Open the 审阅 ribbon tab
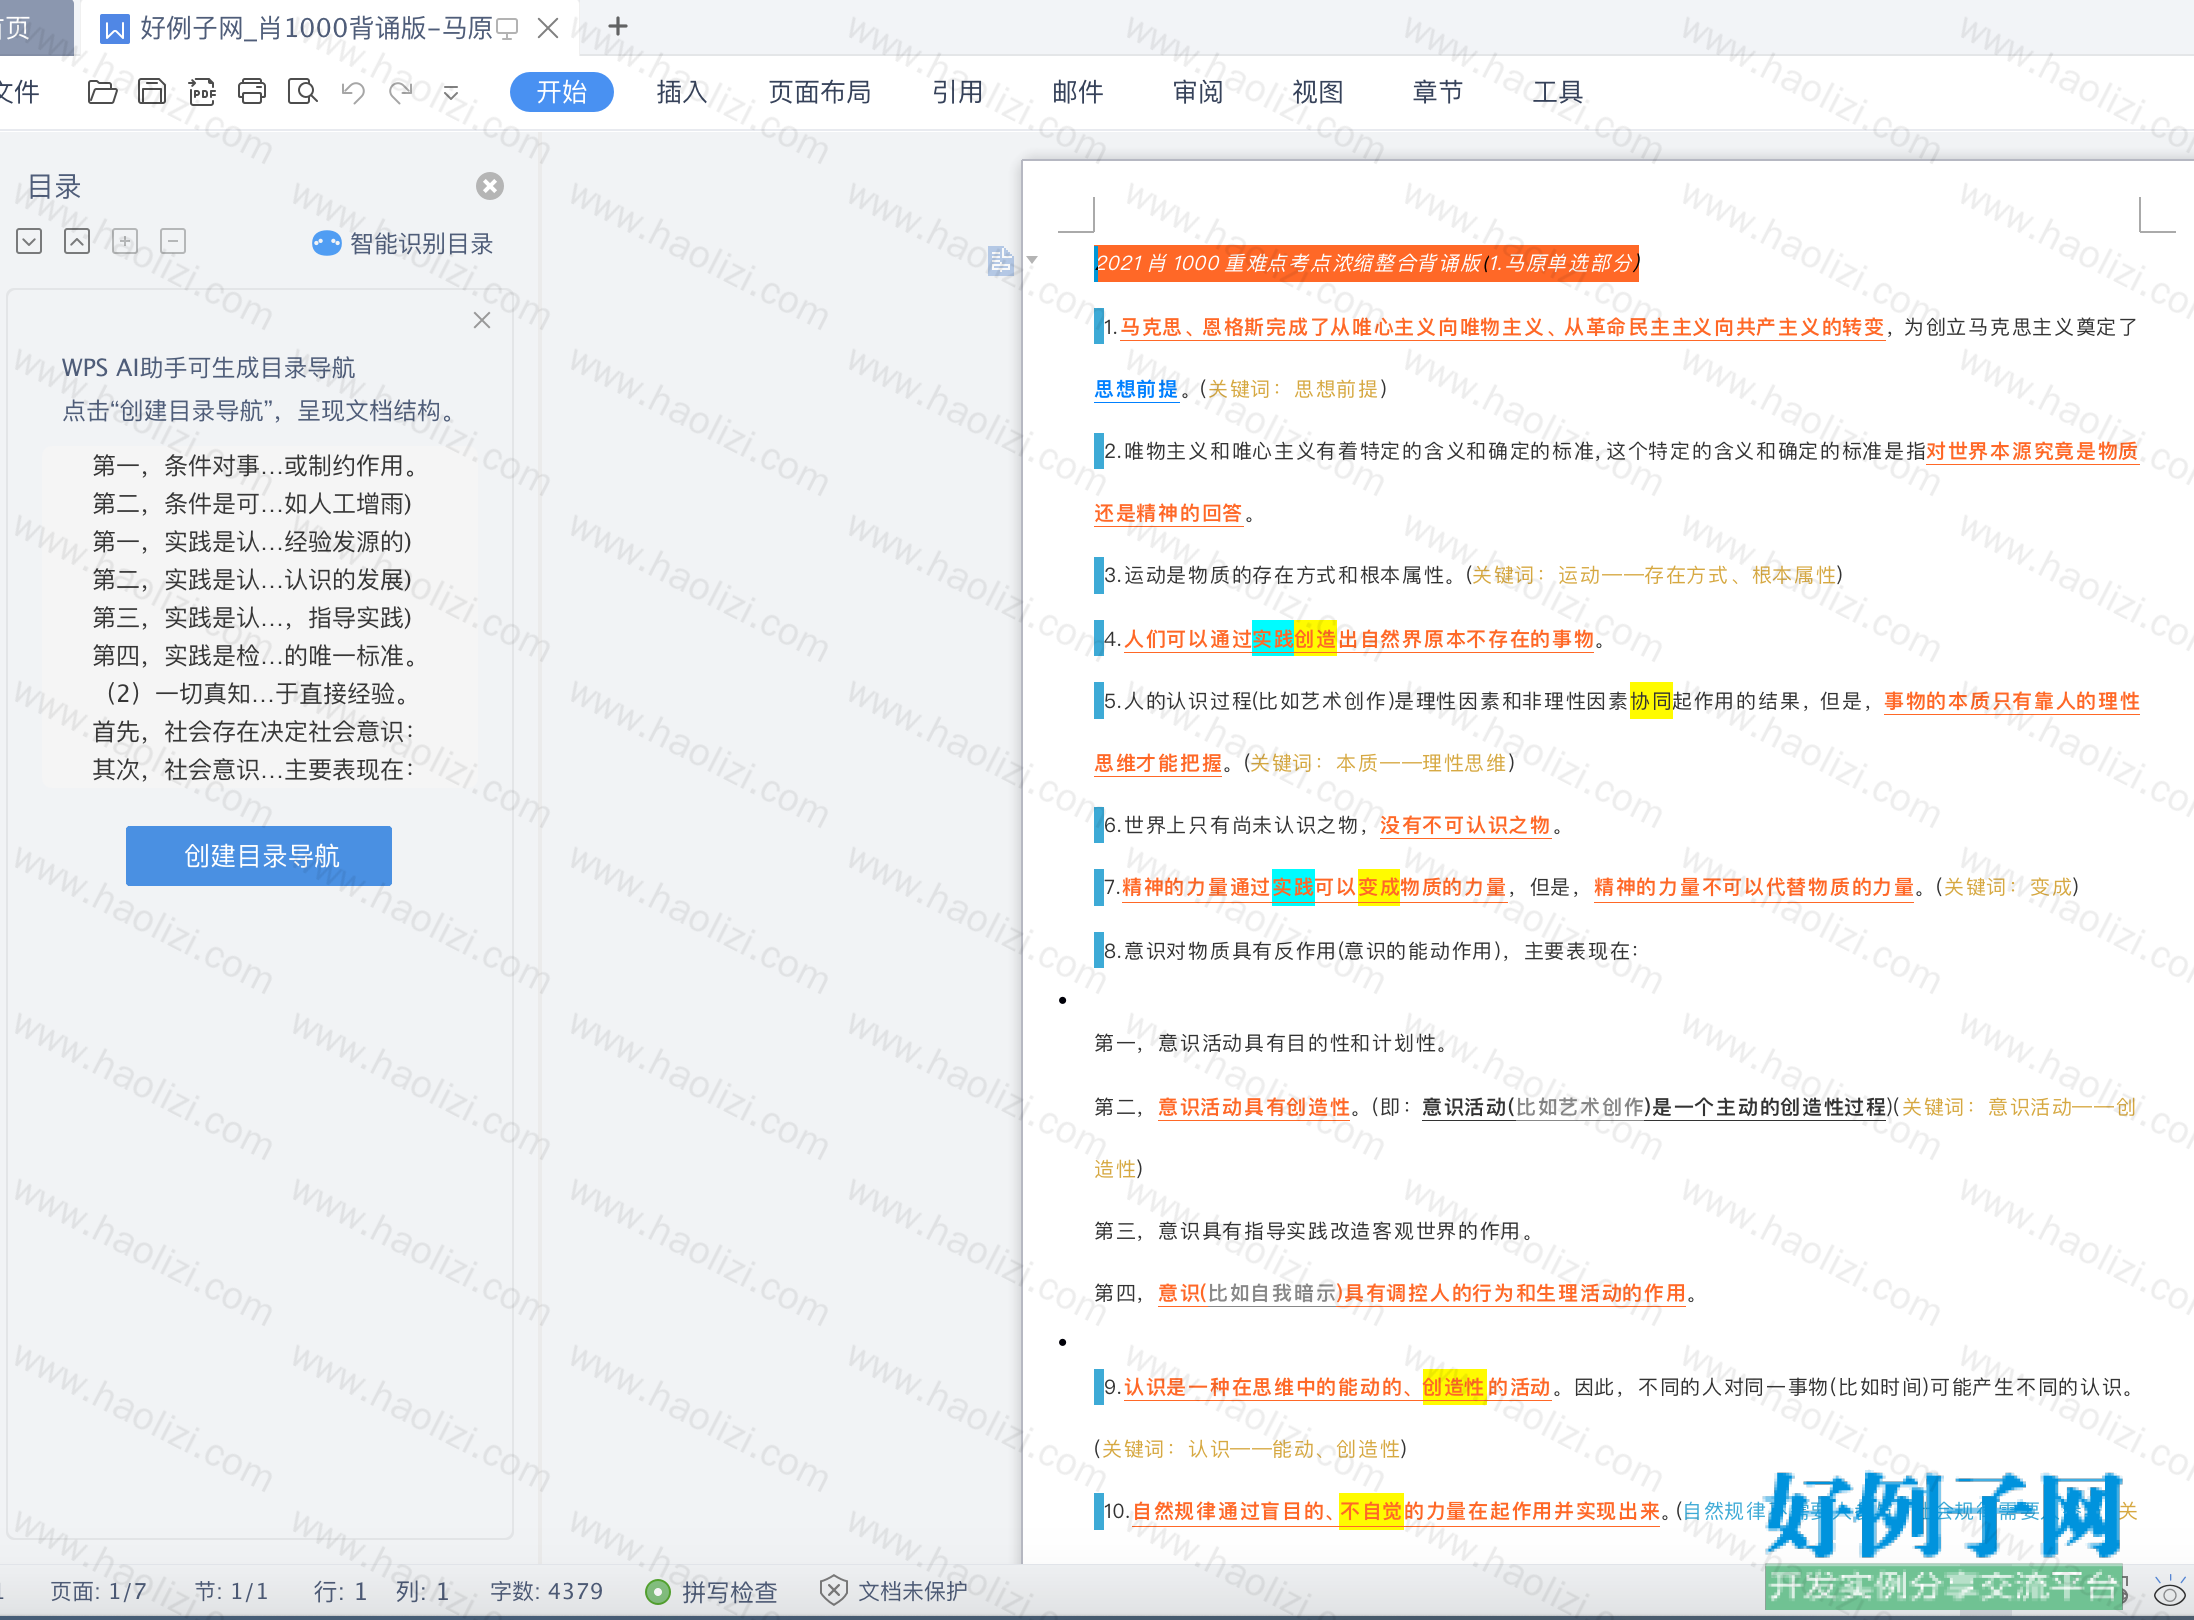This screenshot has width=2194, height=1620. (1198, 92)
